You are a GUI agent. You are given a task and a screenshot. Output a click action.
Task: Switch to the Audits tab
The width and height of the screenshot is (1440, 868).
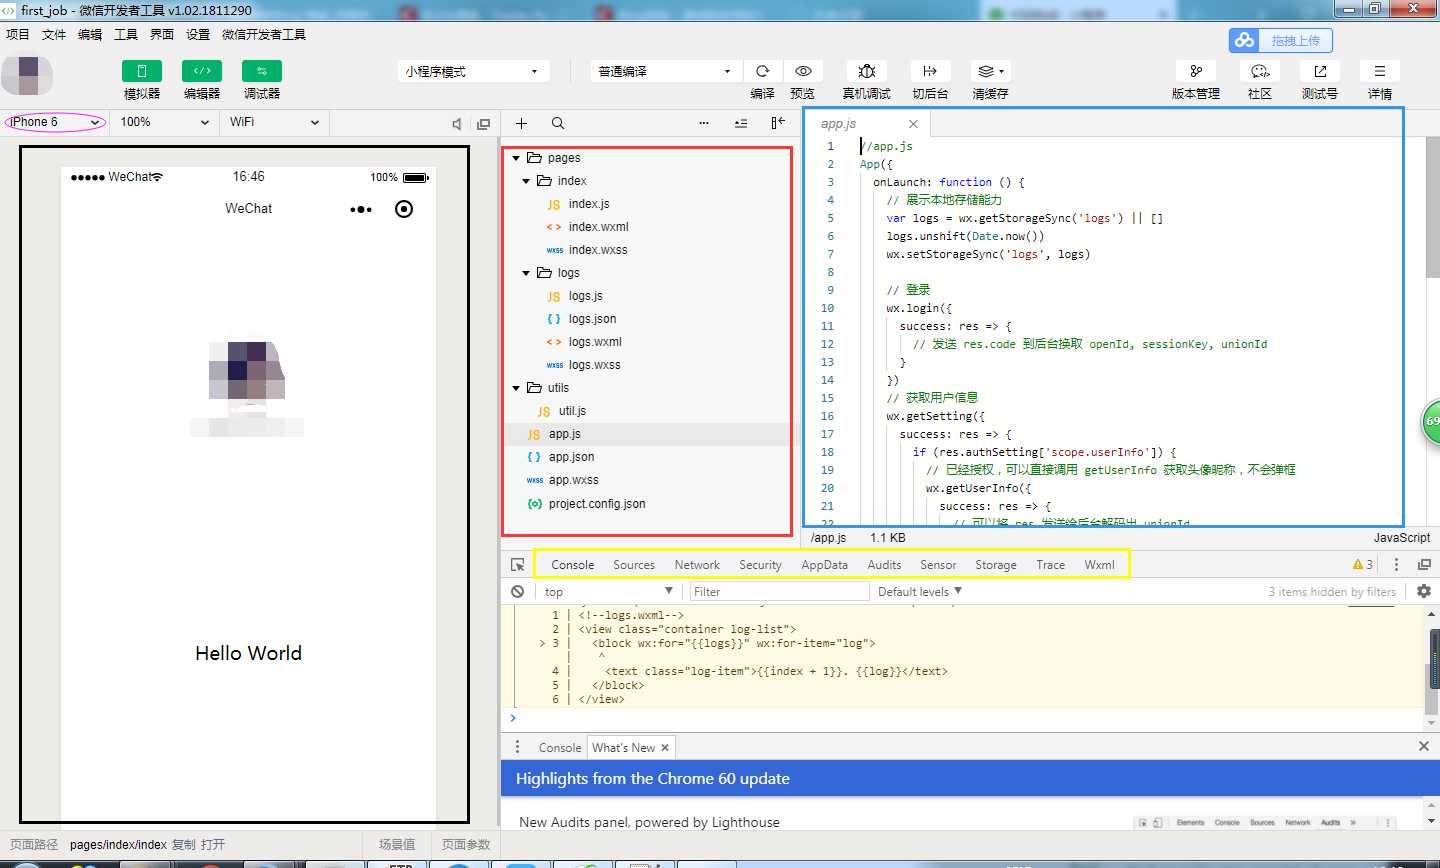point(884,565)
